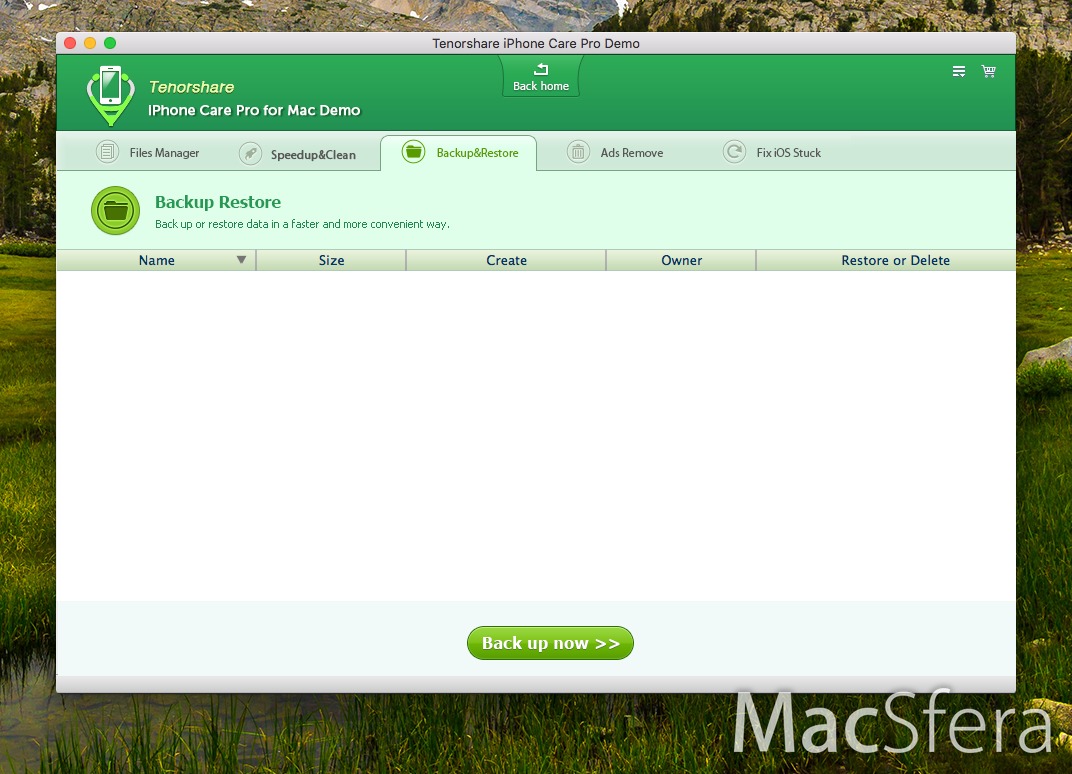Minimize the window with the yellow button
Viewport: 1072px width, 774px height.
pyautogui.click(x=90, y=43)
